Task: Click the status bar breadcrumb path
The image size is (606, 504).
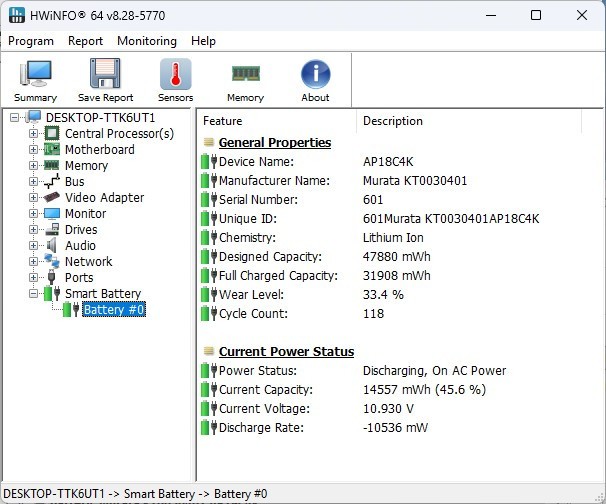Action: [x=135, y=494]
